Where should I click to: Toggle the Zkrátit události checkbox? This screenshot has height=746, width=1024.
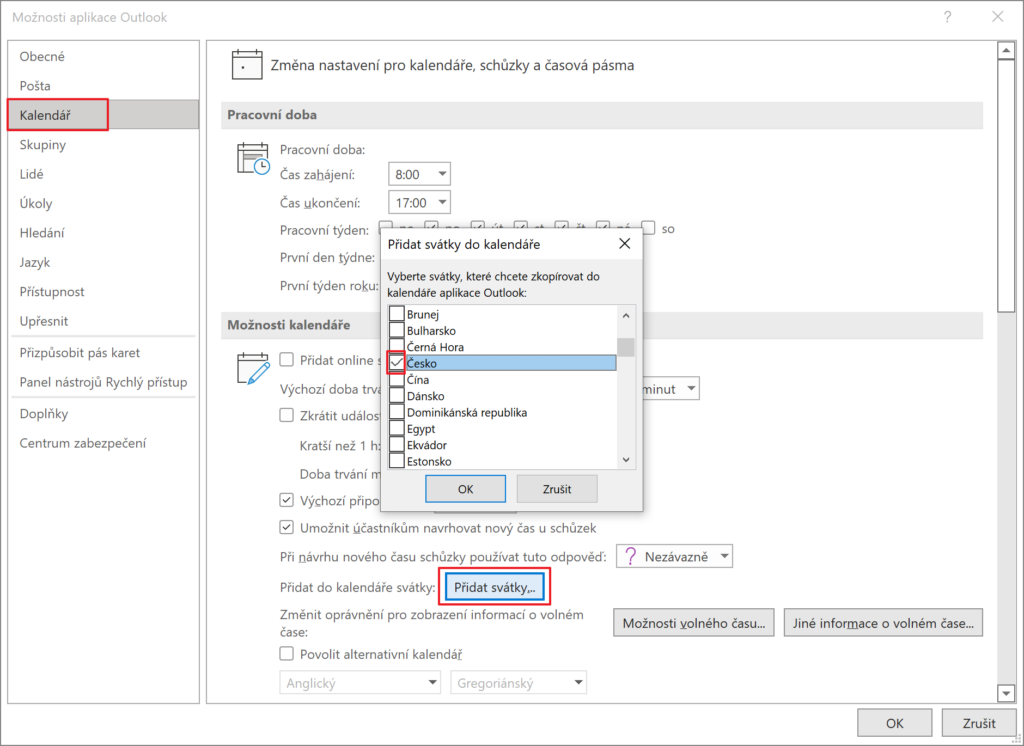tap(286, 415)
